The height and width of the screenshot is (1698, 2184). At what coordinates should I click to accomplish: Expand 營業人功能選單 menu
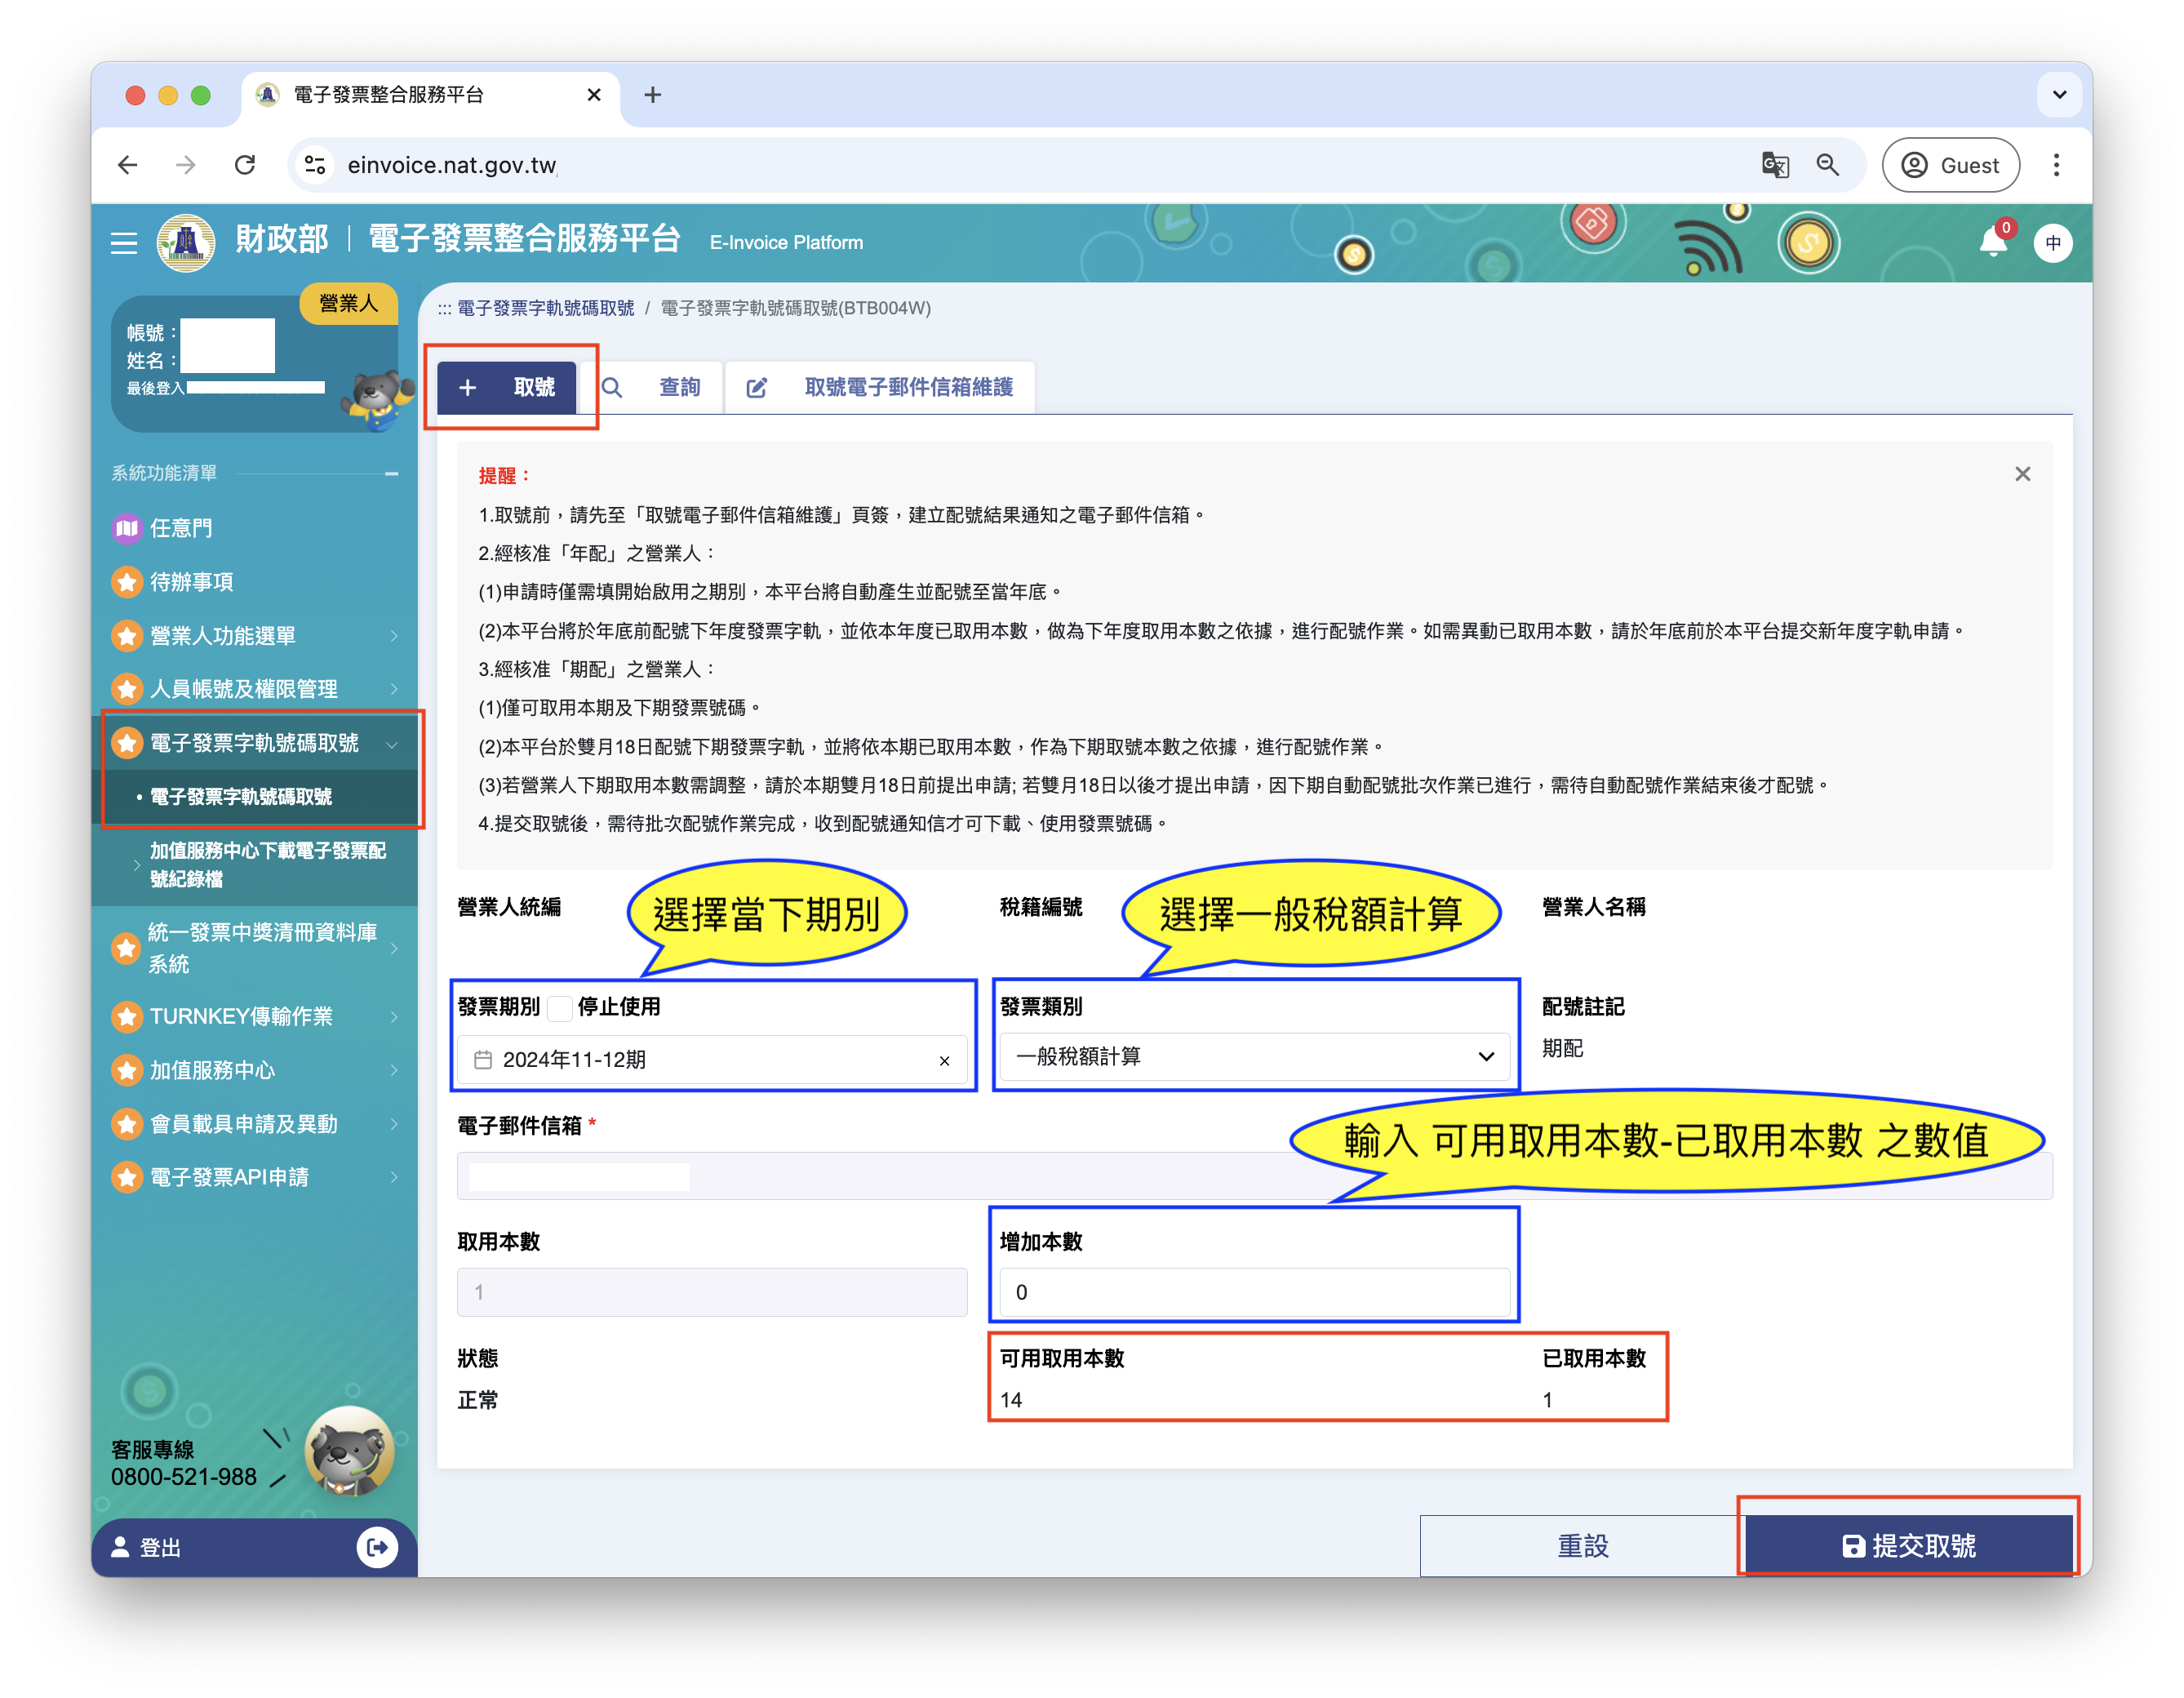click(x=255, y=636)
